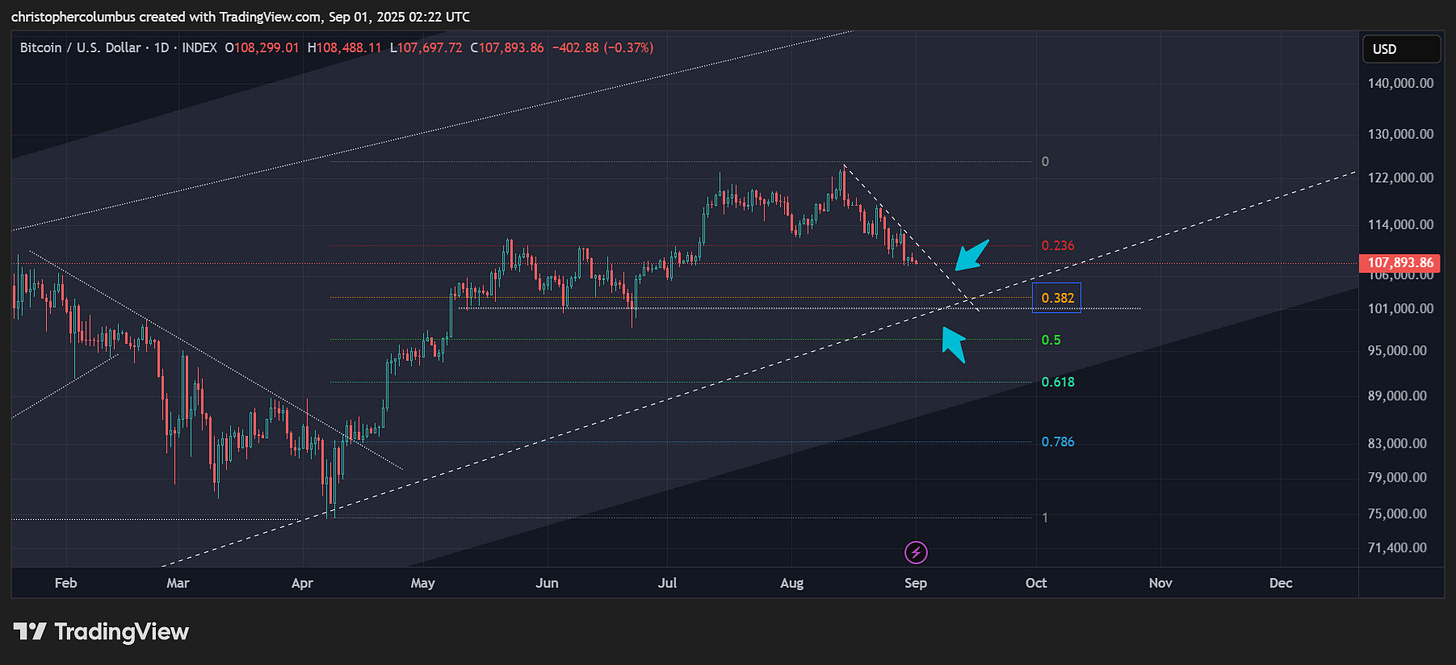Select the 0.382 Fibonacci level label
The height and width of the screenshot is (665, 1456).
coord(1058,298)
